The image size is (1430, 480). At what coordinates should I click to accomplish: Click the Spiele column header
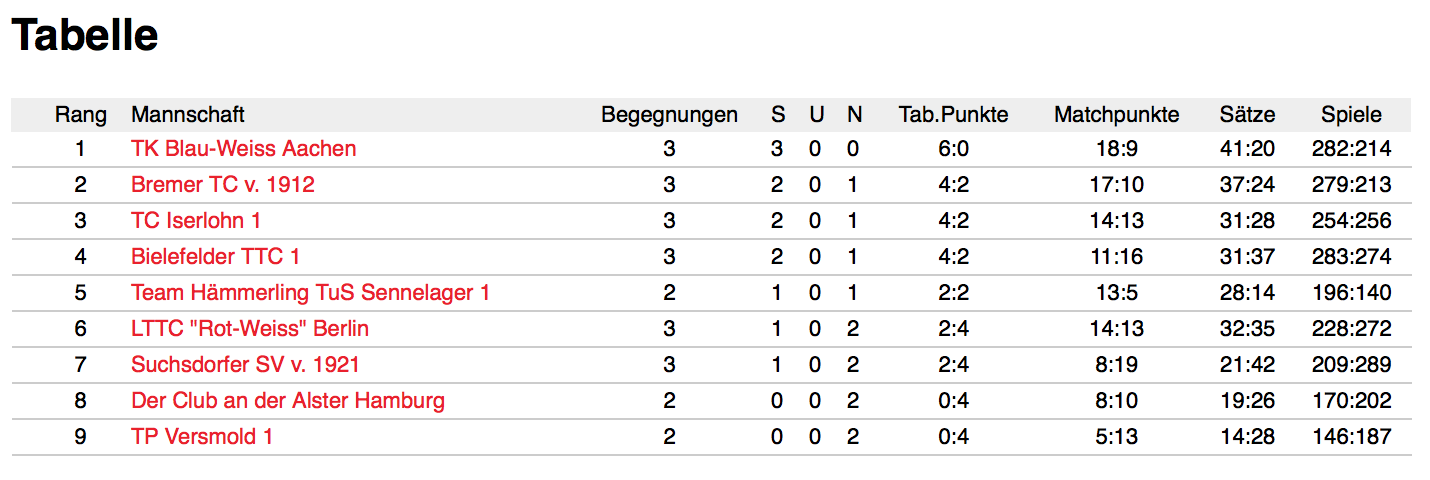(x=1351, y=115)
